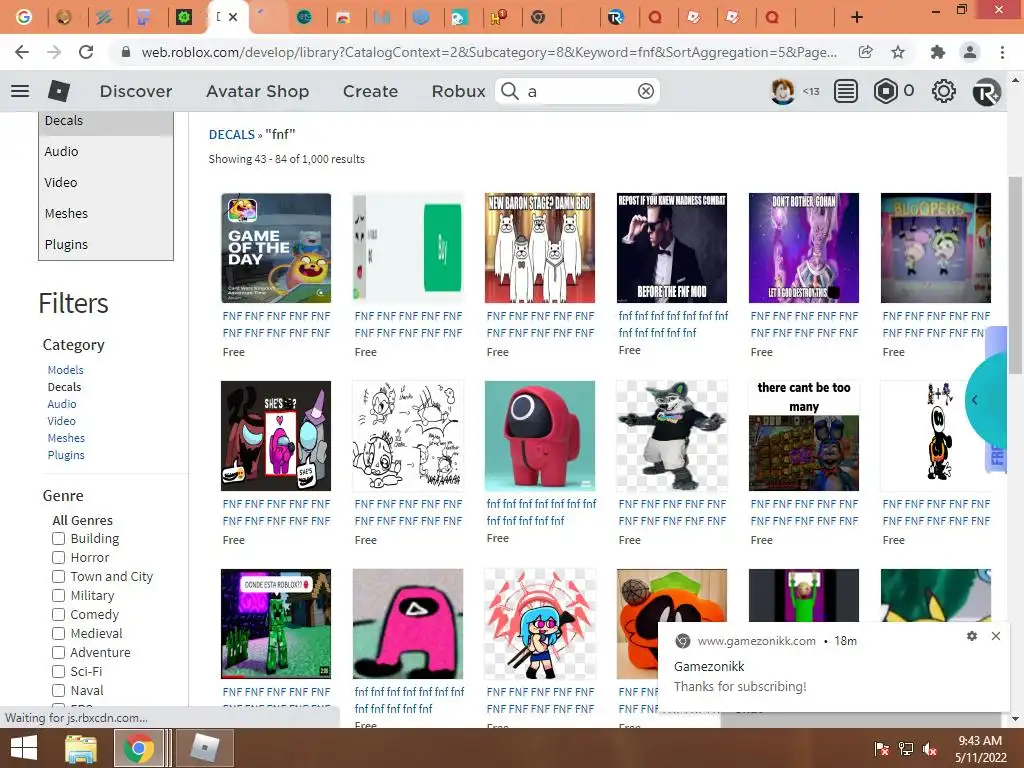Open the Before the FNF Mod decal thumbnail
Screen dimensions: 1024x768
671,248
